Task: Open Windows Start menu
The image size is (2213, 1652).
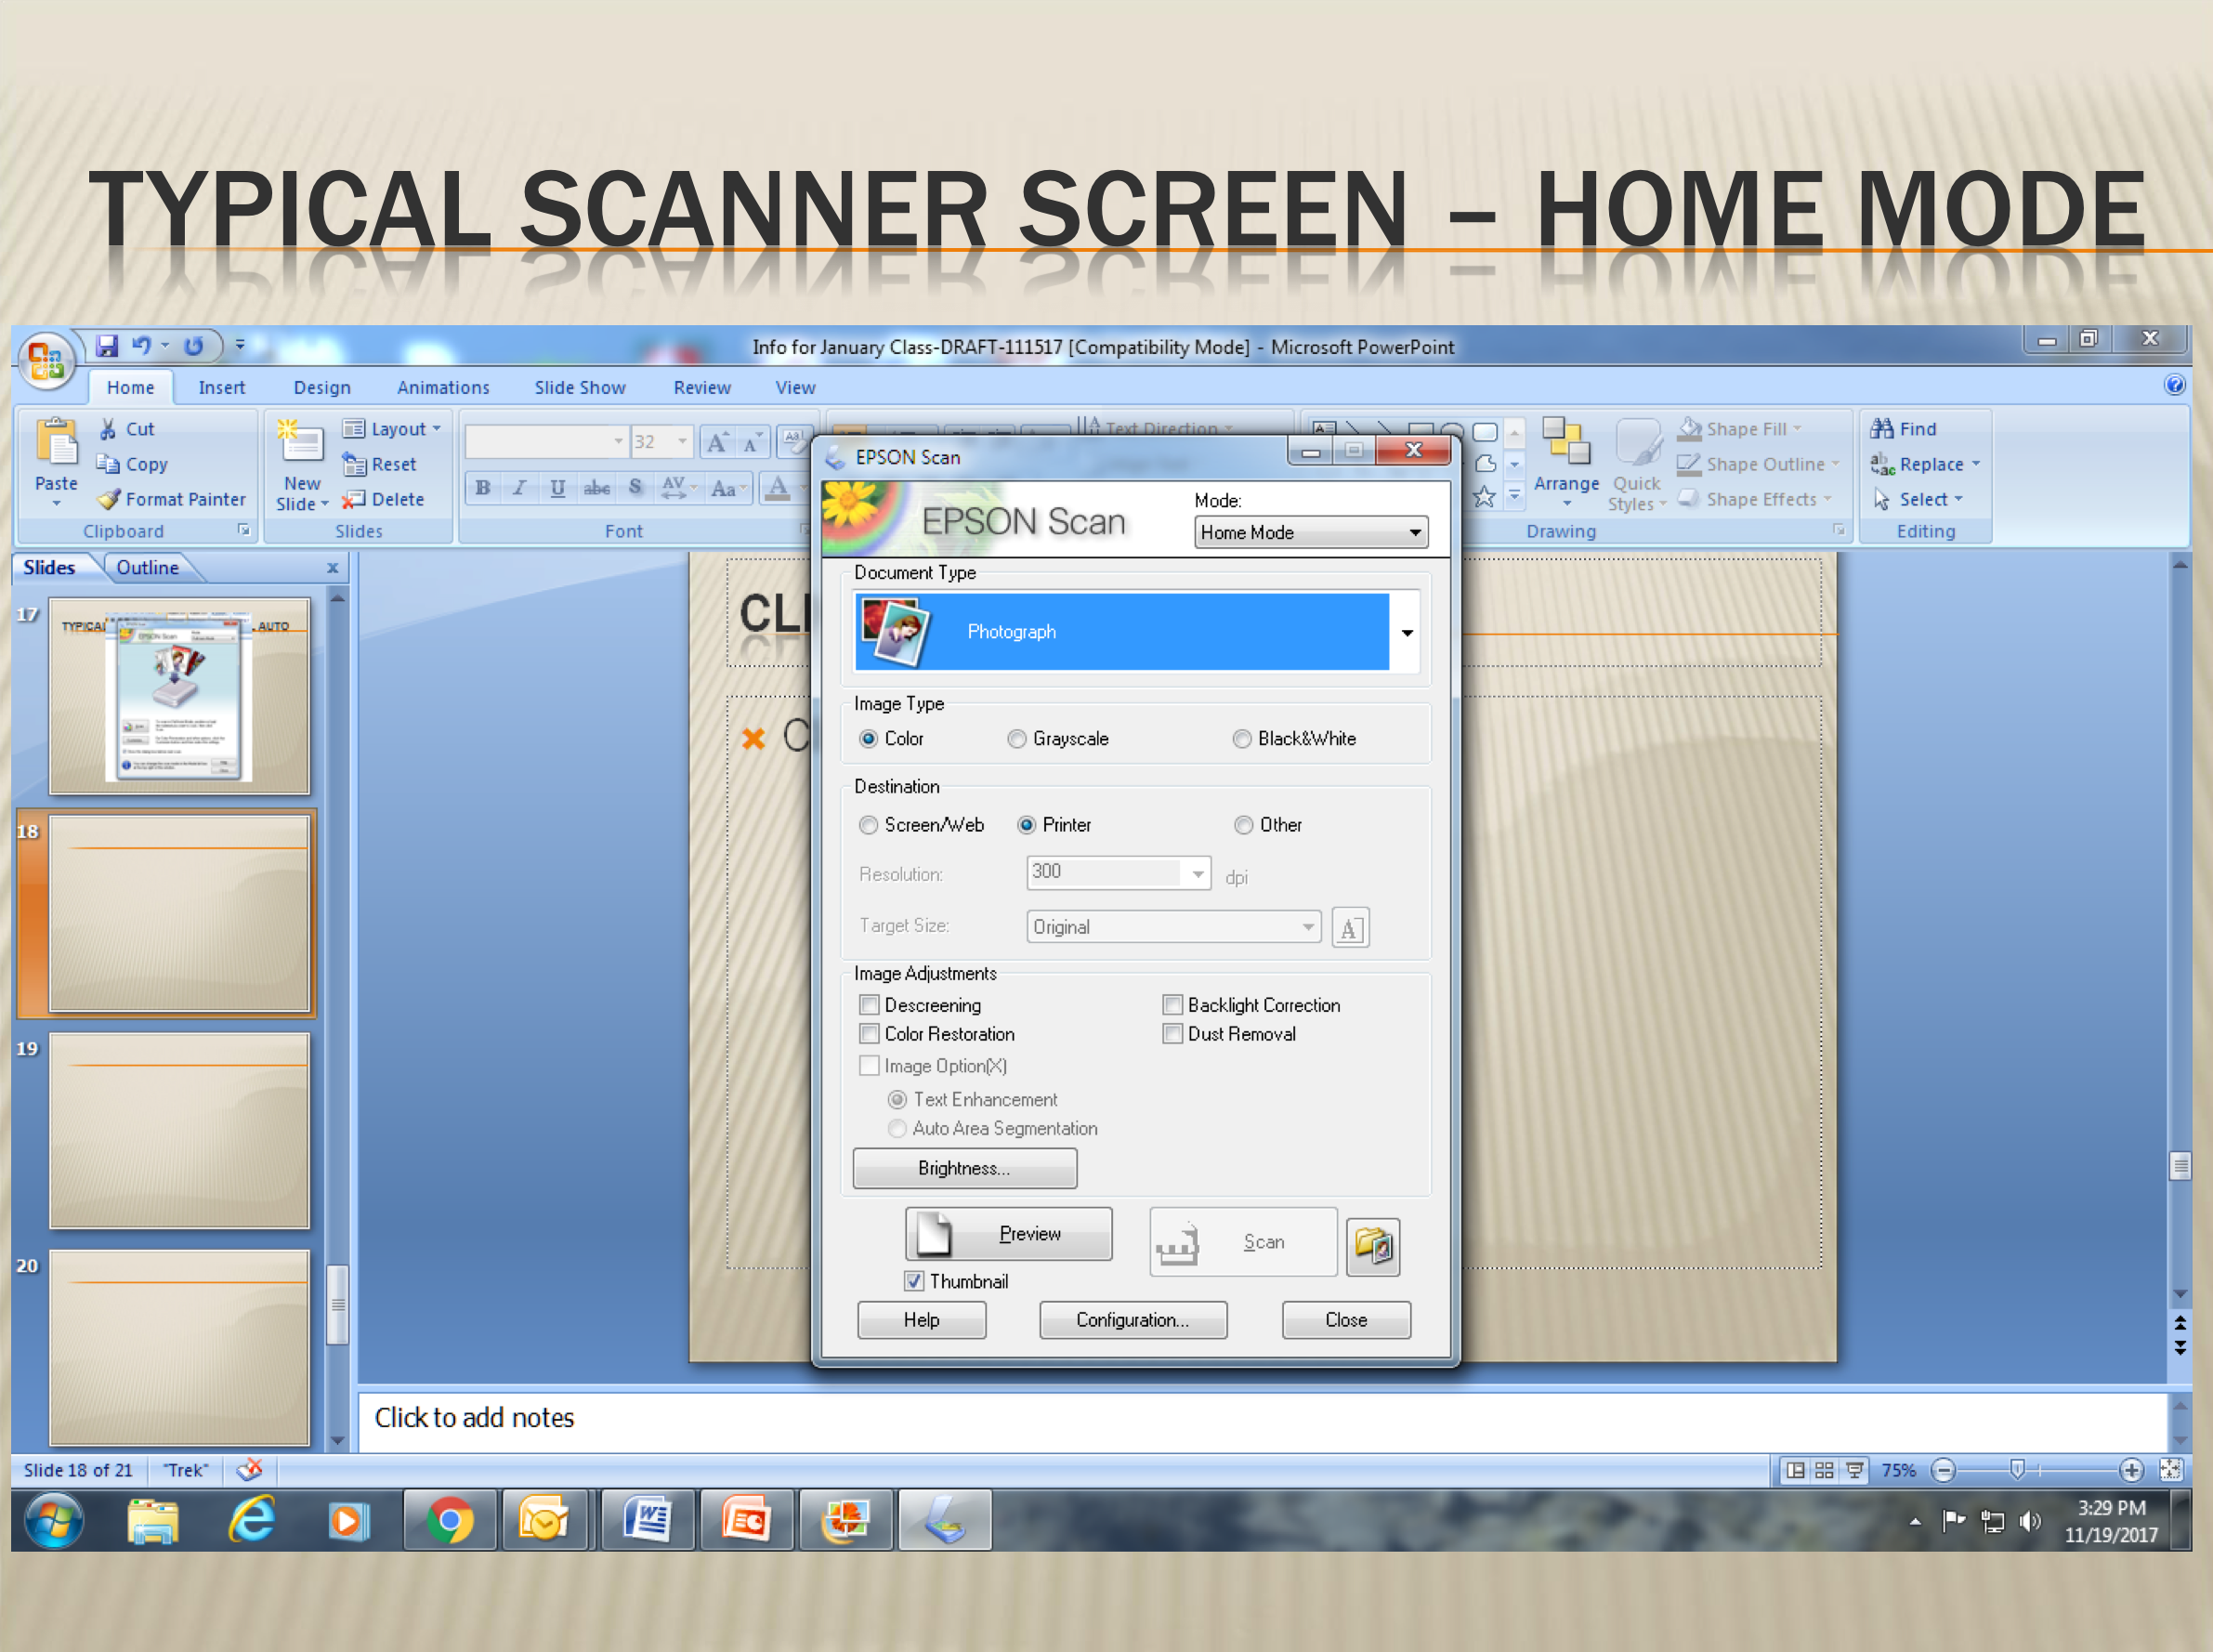Action: coord(54,1521)
